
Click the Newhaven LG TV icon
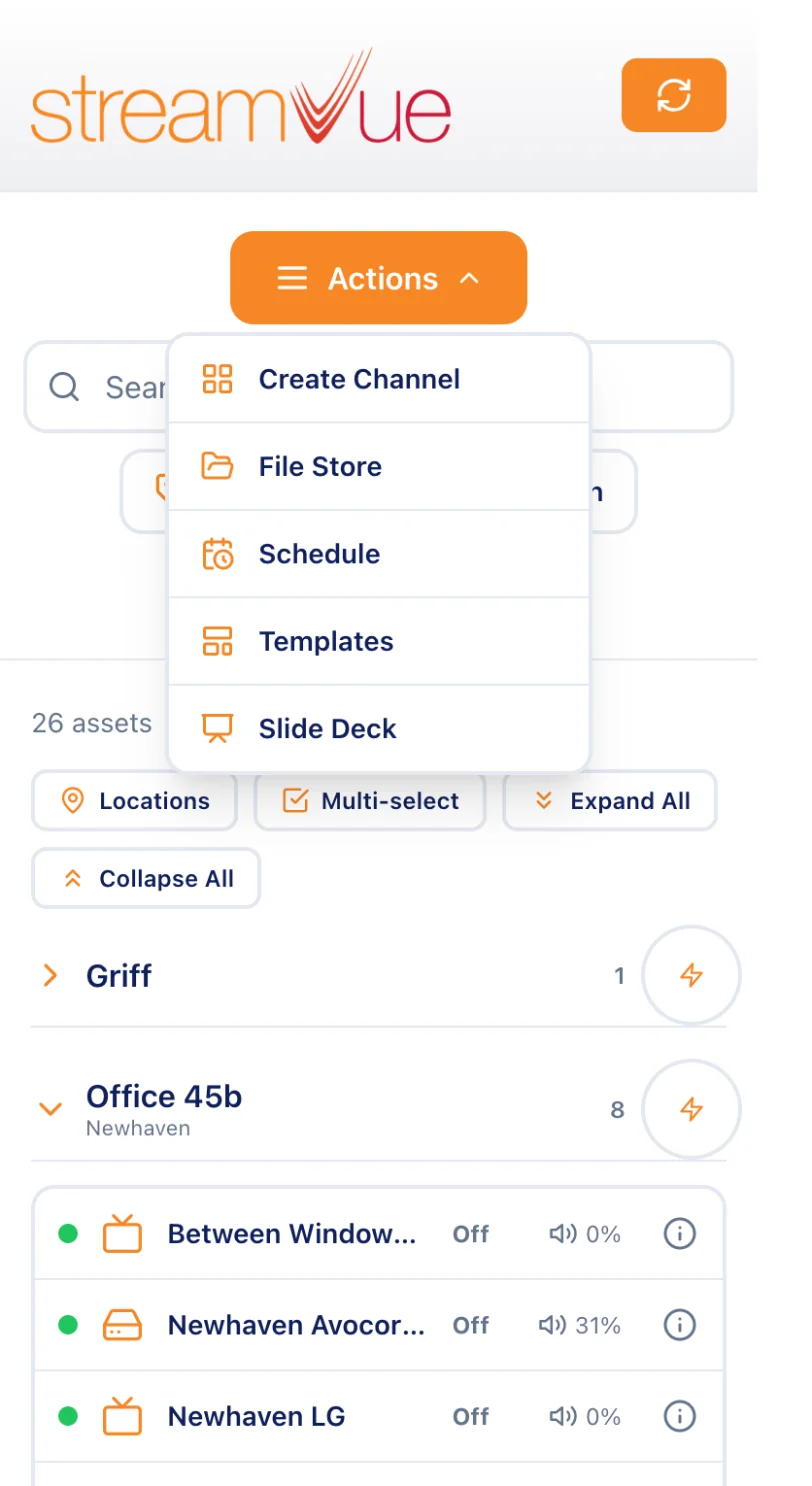click(123, 1416)
